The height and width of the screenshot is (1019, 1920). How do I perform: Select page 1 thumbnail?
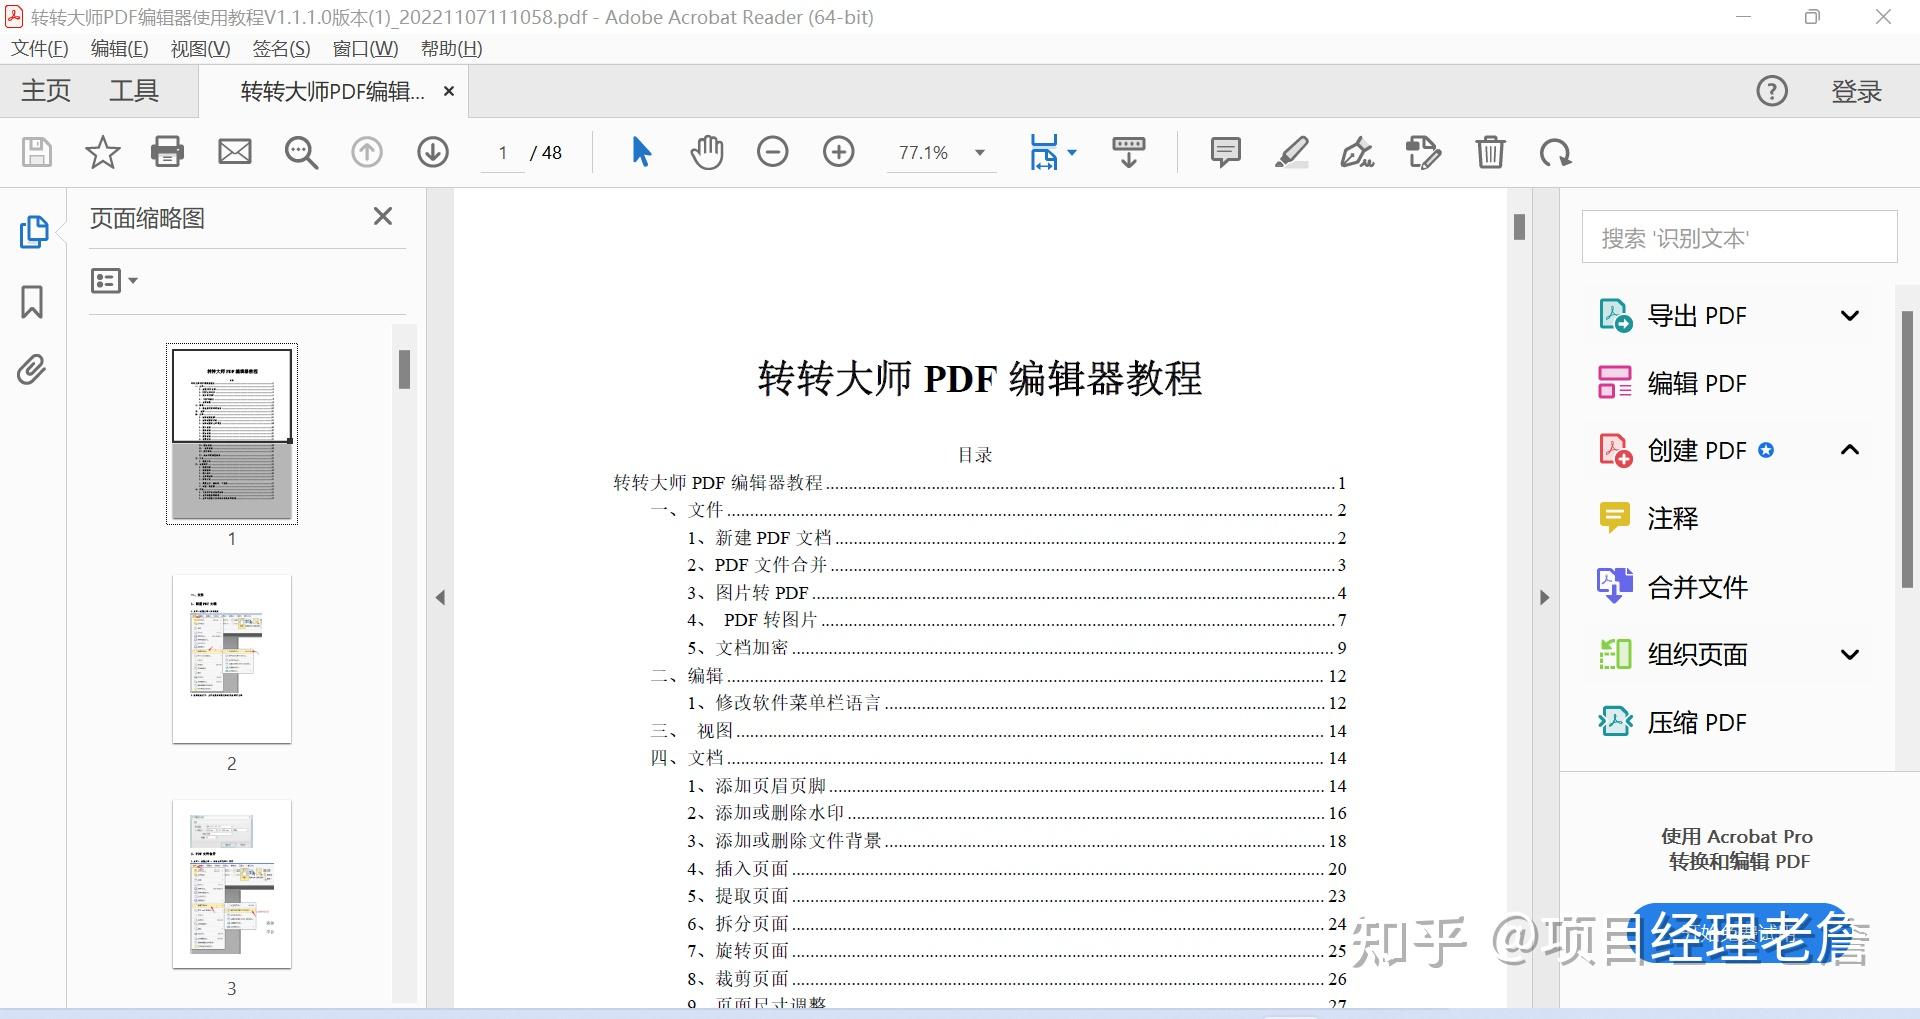tap(232, 434)
